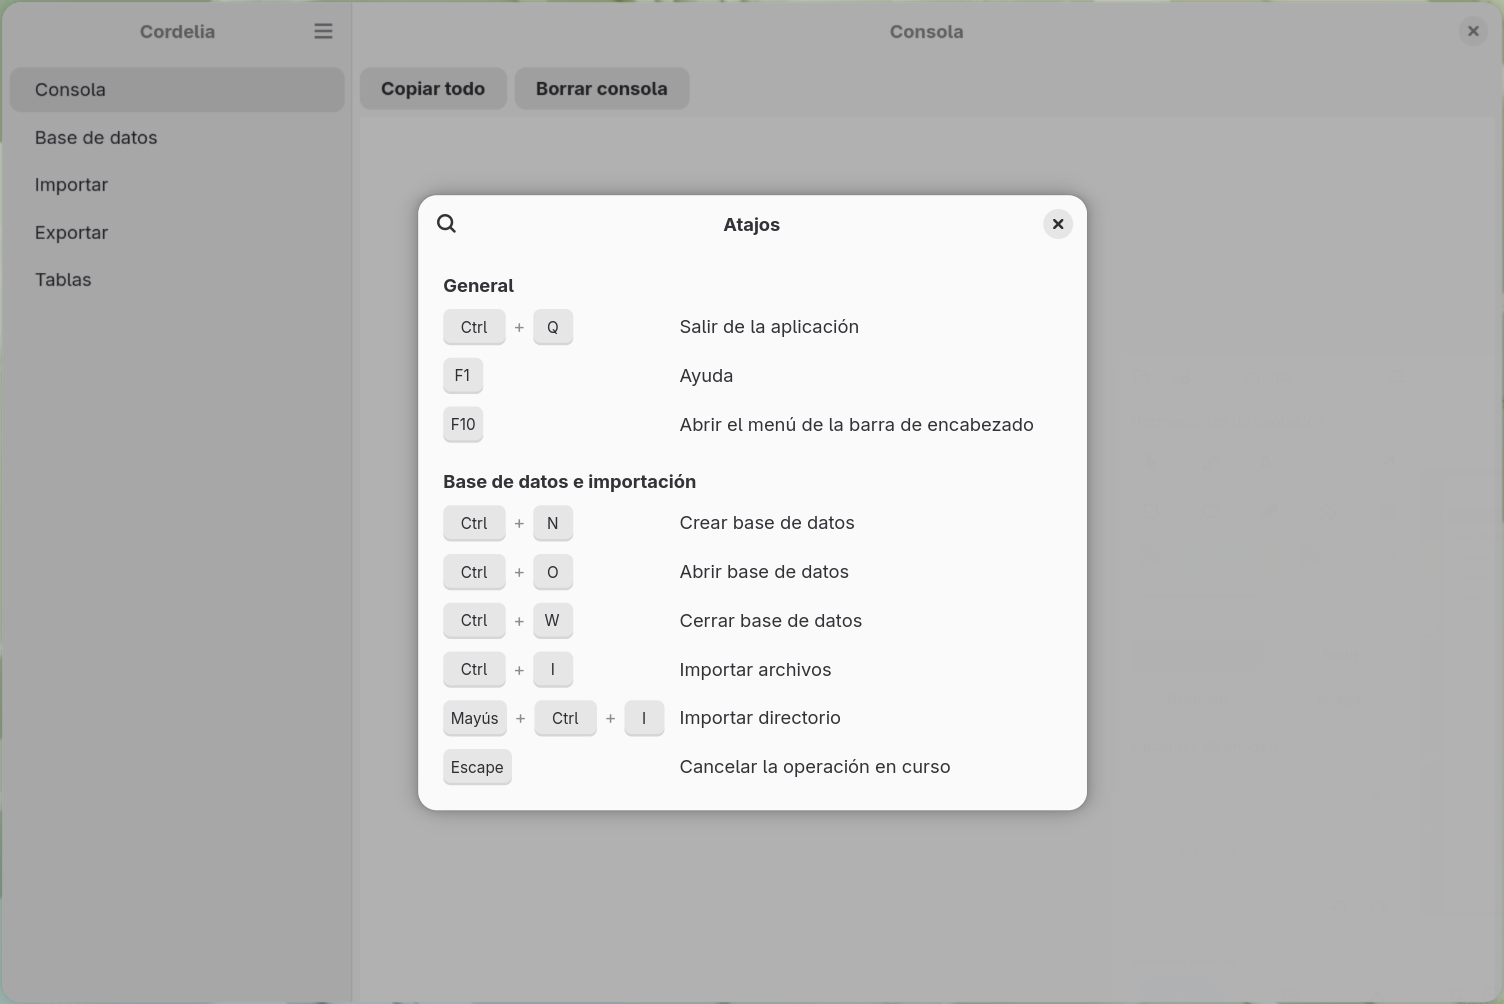Click the 'General' section heading
The width and height of the screenshot is (1504, 1004).
(478, 286)
